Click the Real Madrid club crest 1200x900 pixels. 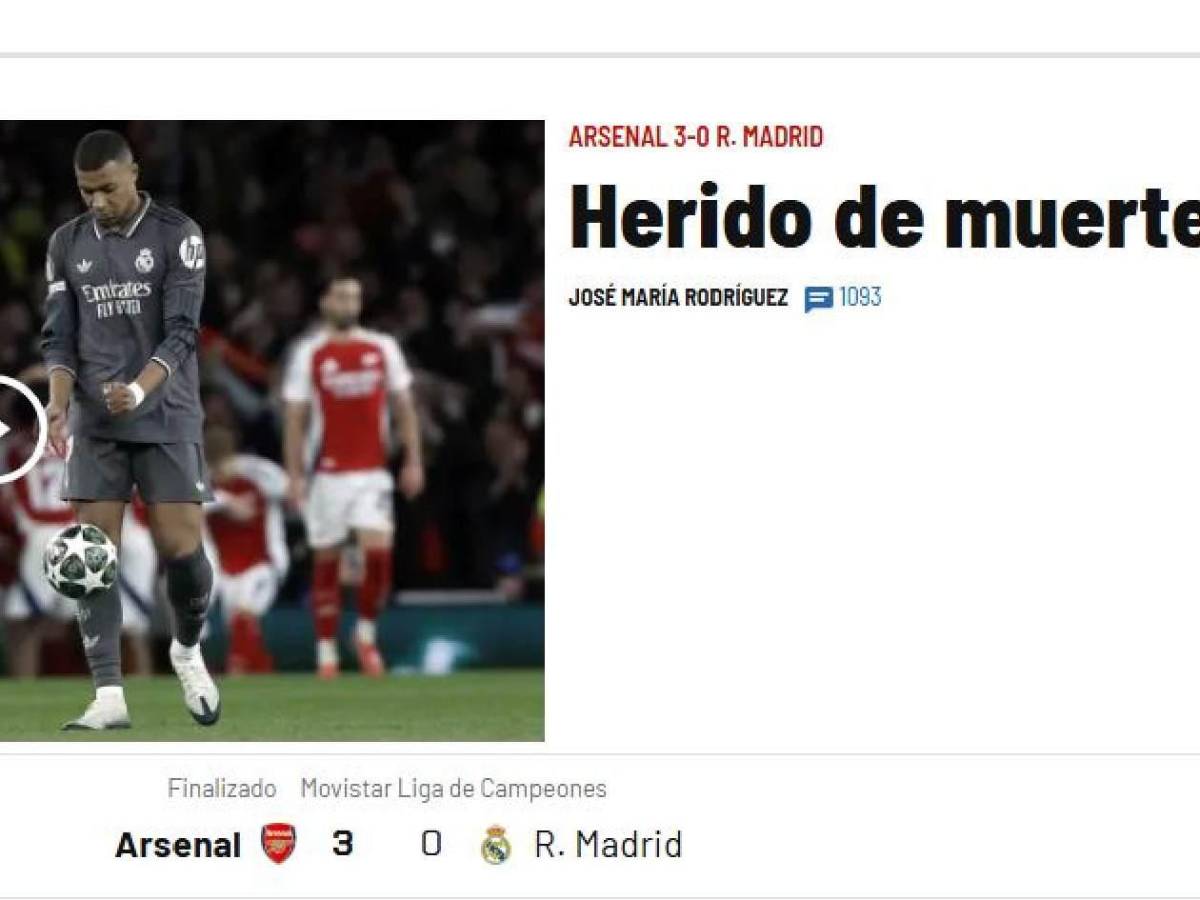click(x=495, y=844)
